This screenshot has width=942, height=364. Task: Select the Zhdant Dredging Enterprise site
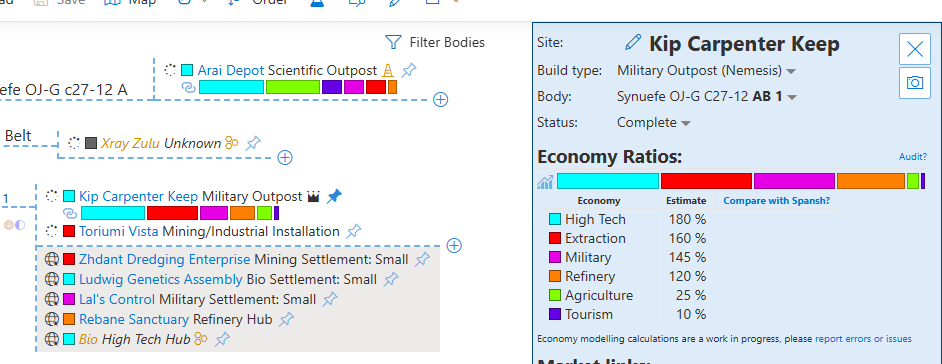(x=164, y=259)
